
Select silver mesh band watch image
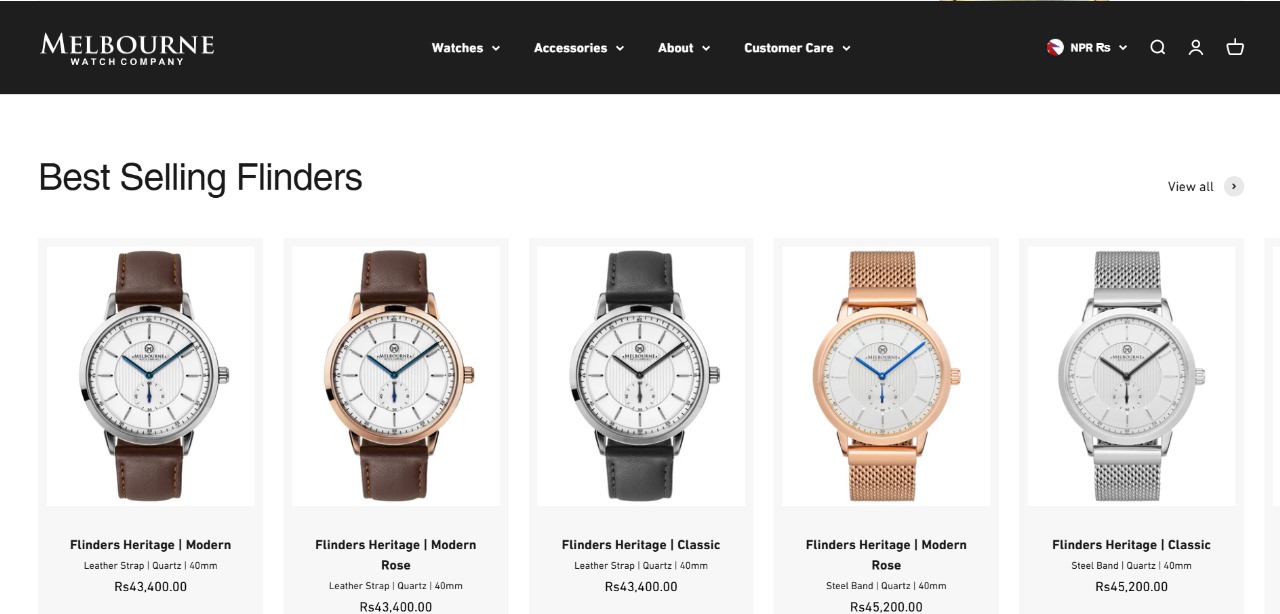coord(1131,376)
